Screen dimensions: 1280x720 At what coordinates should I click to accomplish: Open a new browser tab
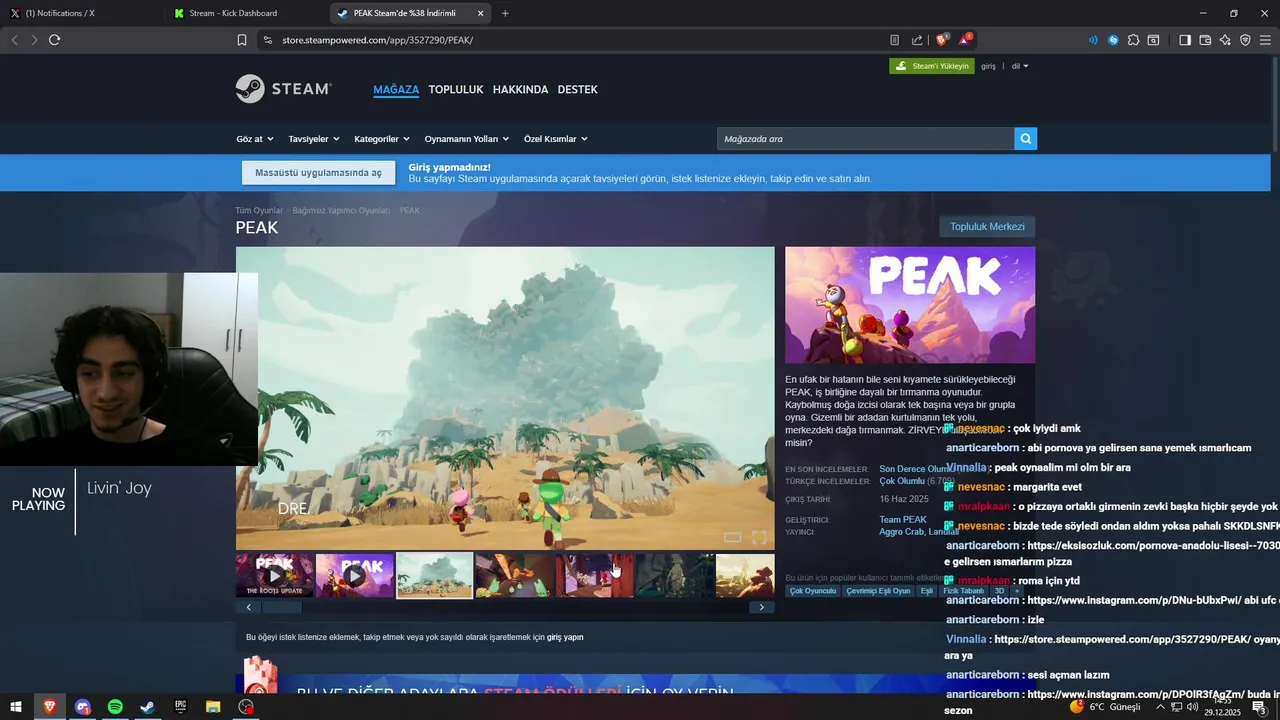(x=505, y=13)
